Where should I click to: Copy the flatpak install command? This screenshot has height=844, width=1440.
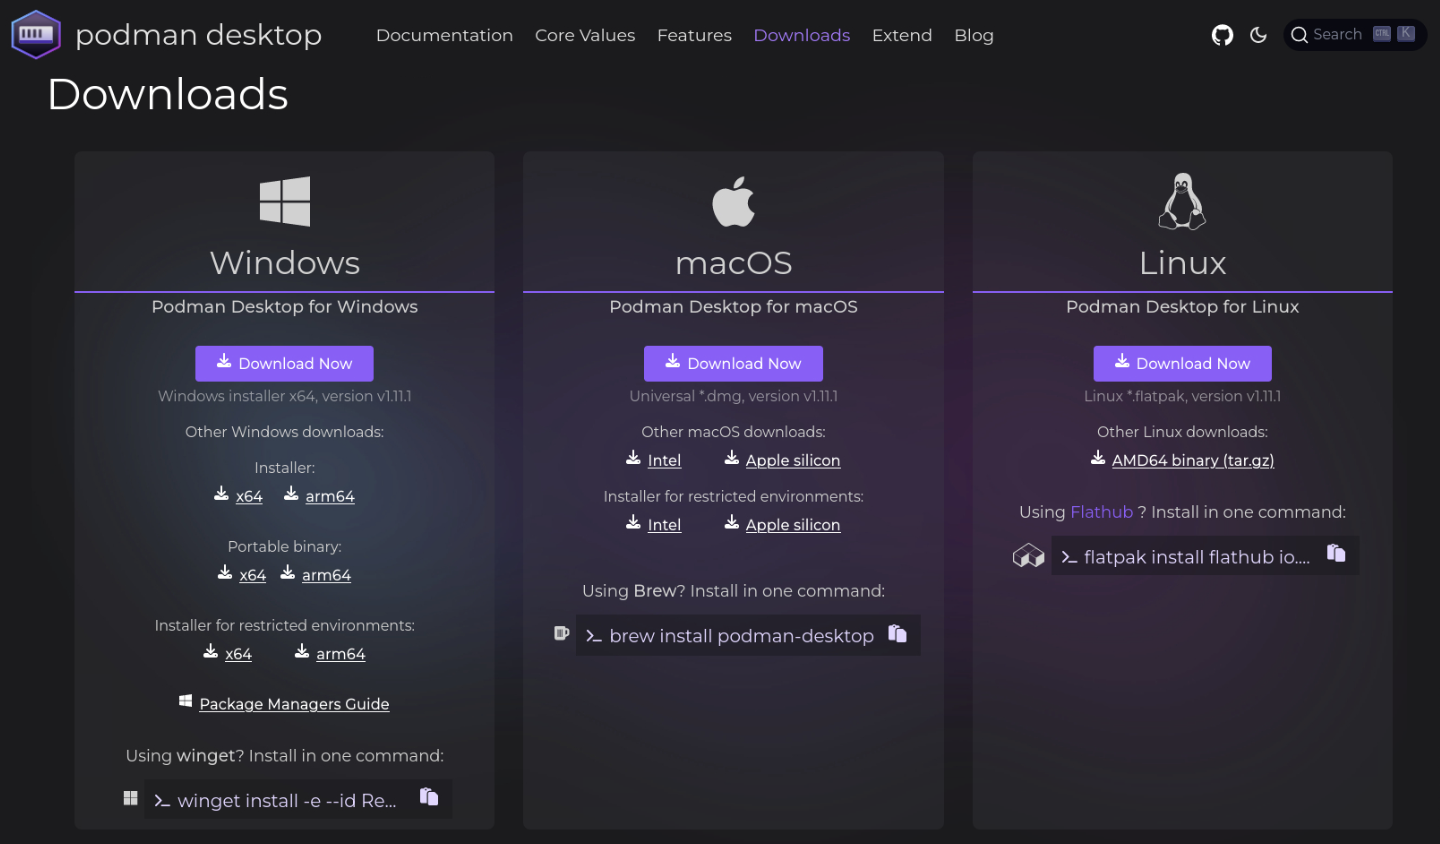[1336, 553]
